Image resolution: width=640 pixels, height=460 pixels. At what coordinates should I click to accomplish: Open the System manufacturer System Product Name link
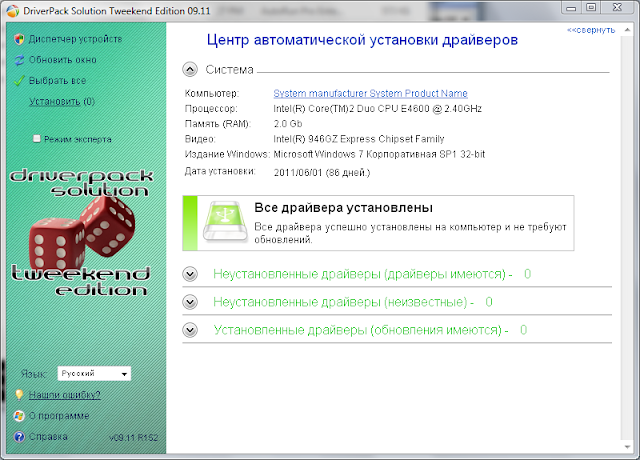pos(370,93)
